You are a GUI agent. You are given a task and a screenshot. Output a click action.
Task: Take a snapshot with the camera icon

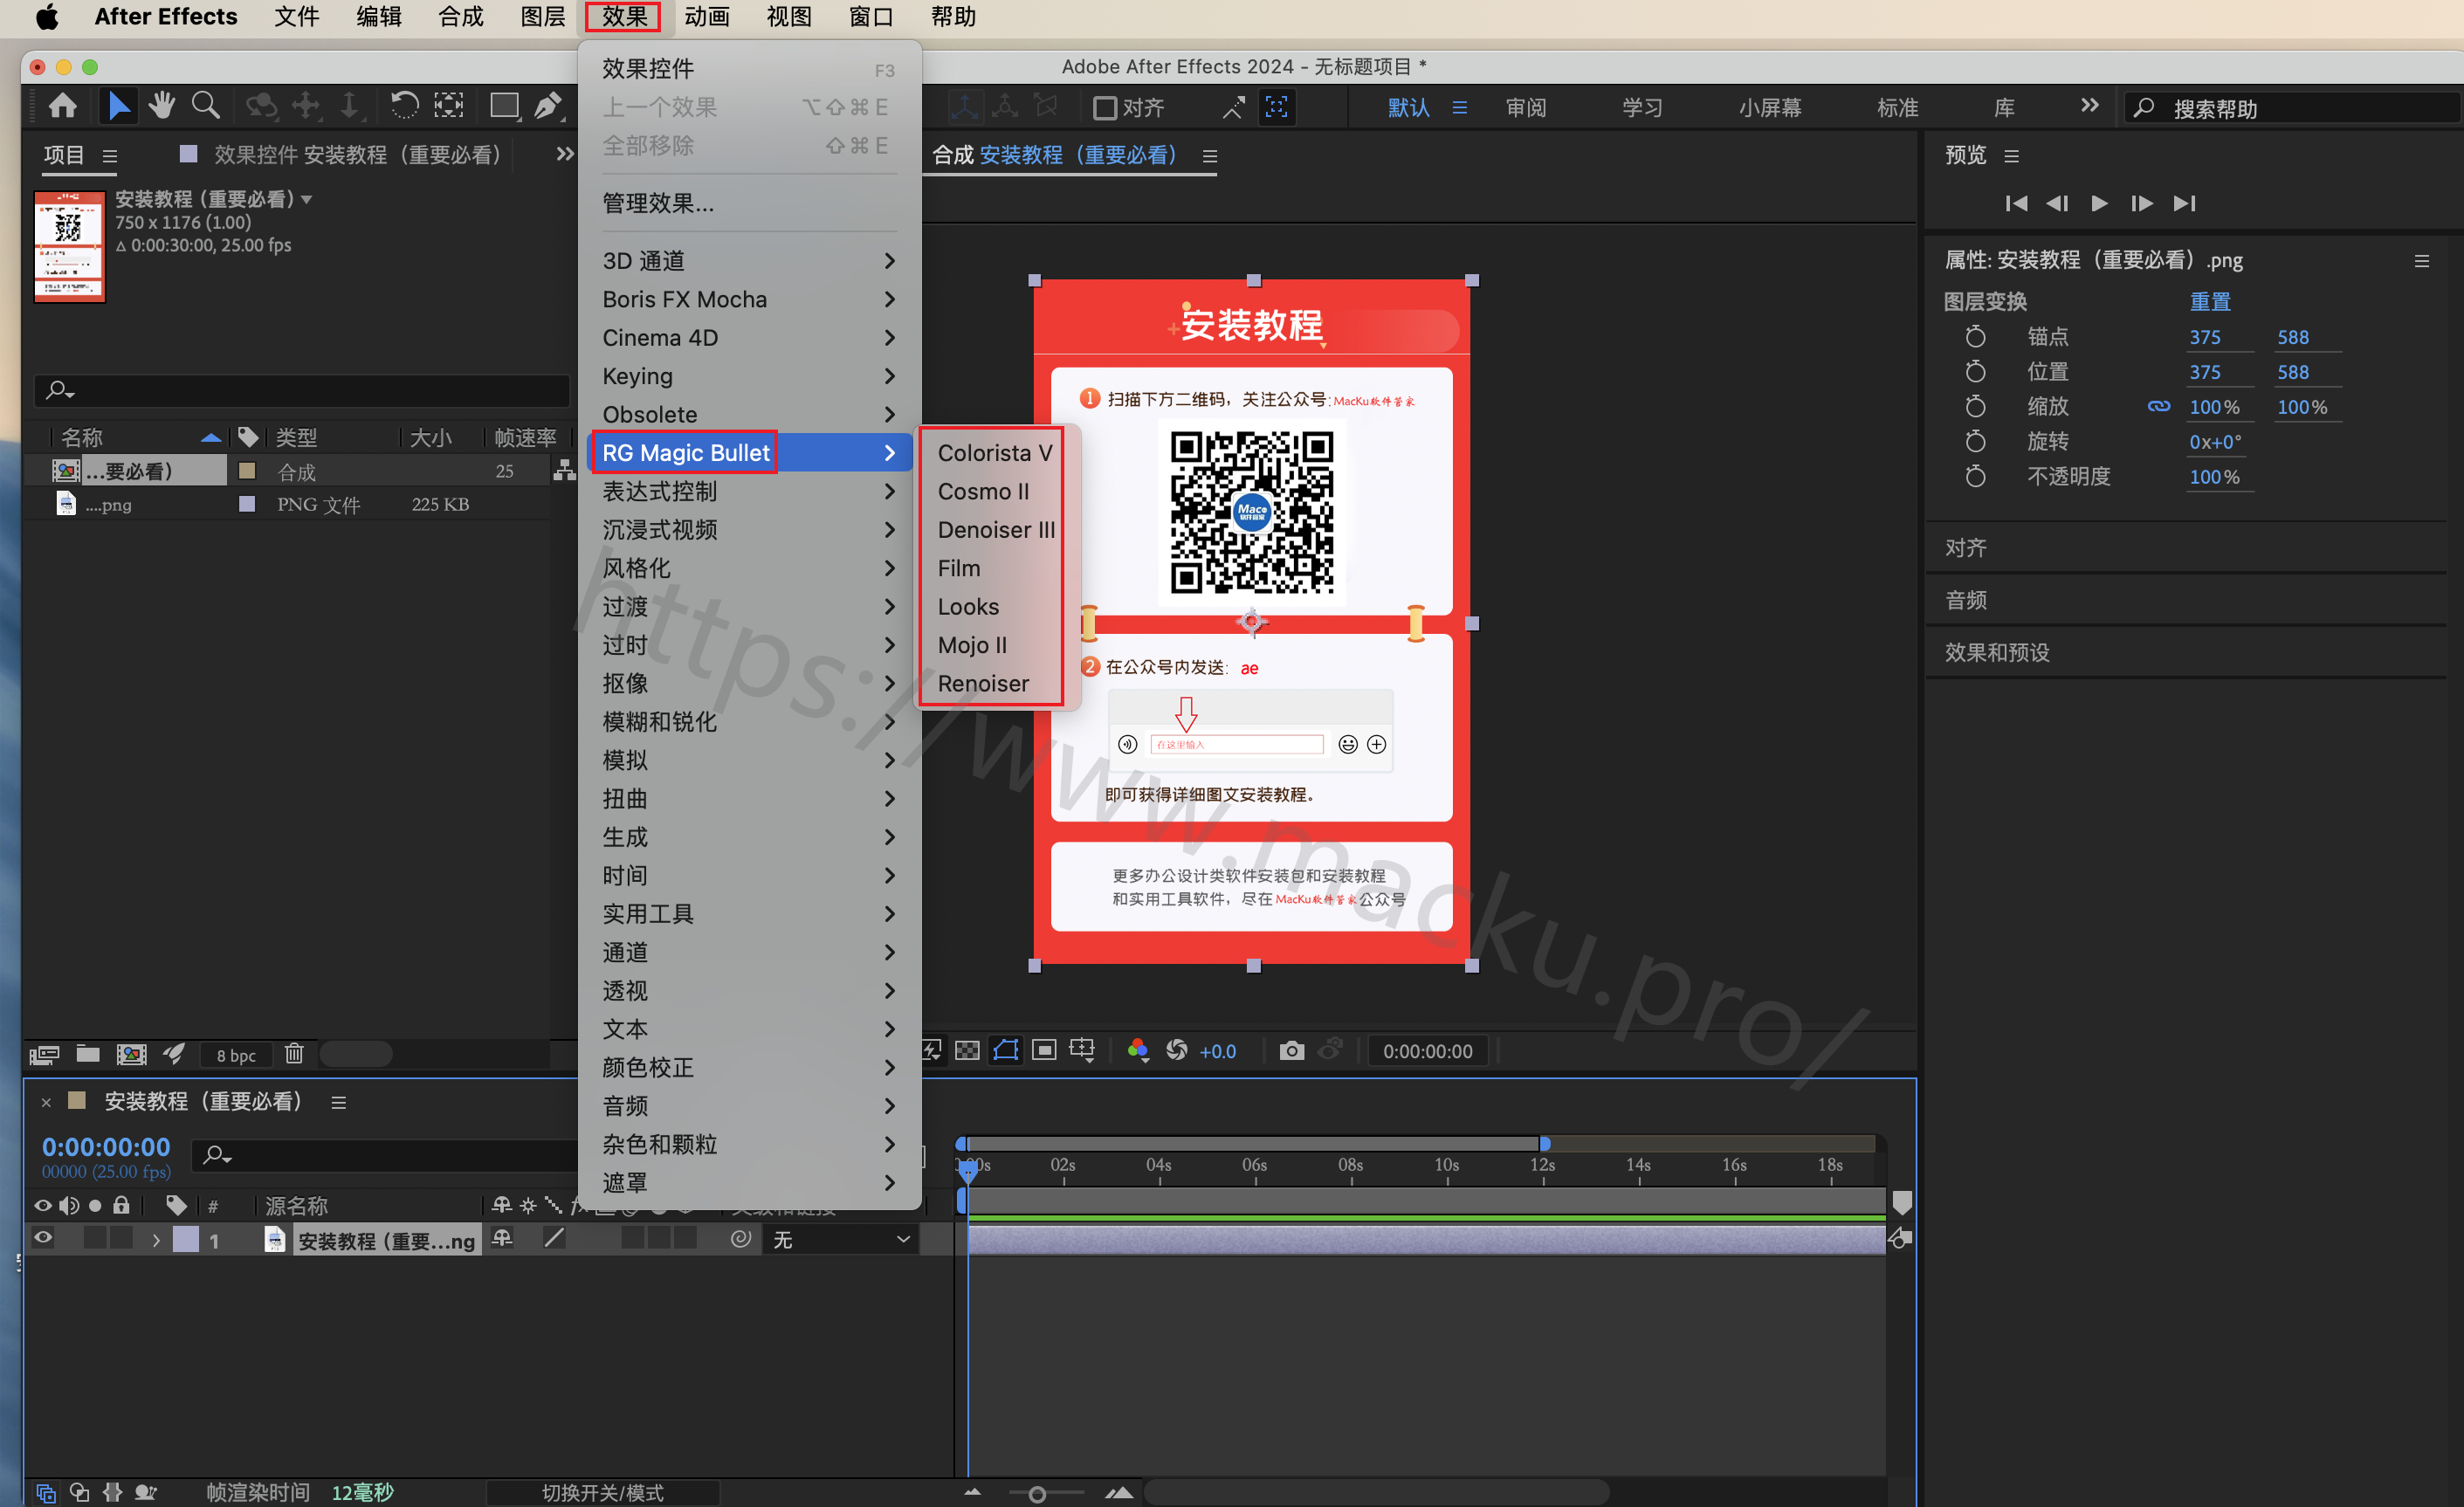[x=1292, y=1050]
